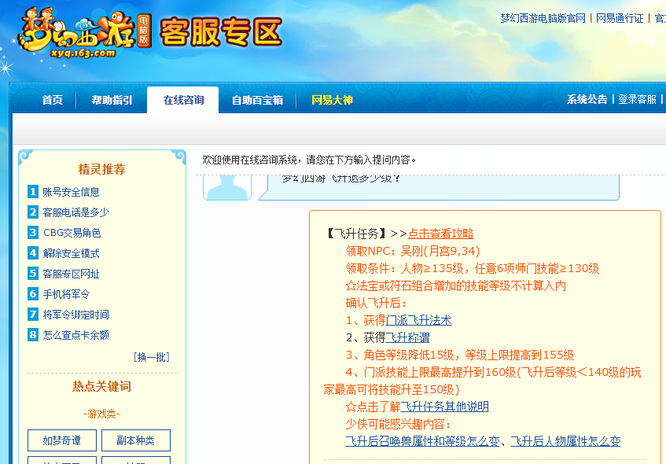Open 账号安全信息 recommendation
This screenshot has height=464, width=666.
[71, 192]
